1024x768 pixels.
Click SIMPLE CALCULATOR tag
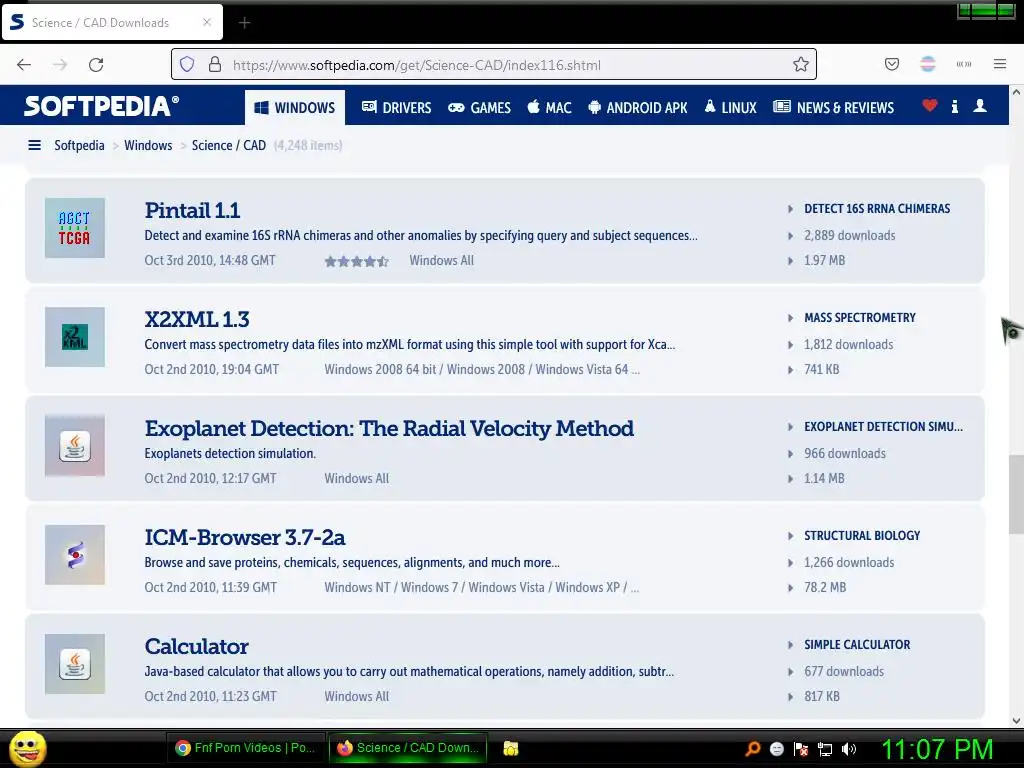pos(857,645)
